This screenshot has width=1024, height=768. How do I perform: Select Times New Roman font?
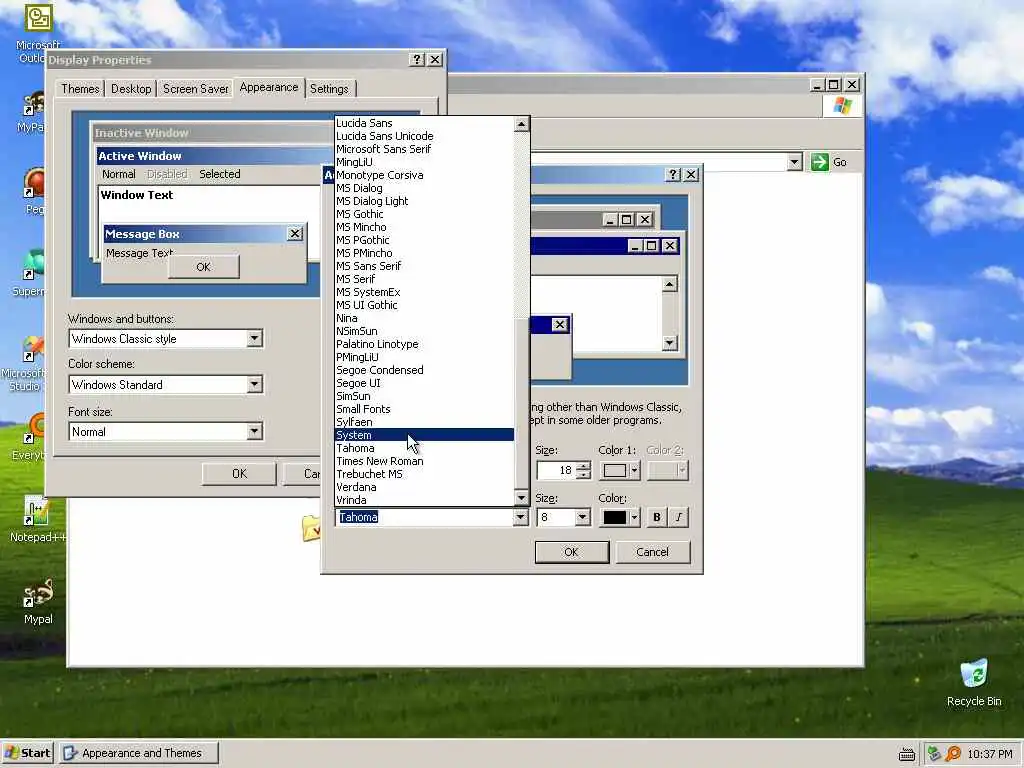pyautogui.click(x=424, y=461)
